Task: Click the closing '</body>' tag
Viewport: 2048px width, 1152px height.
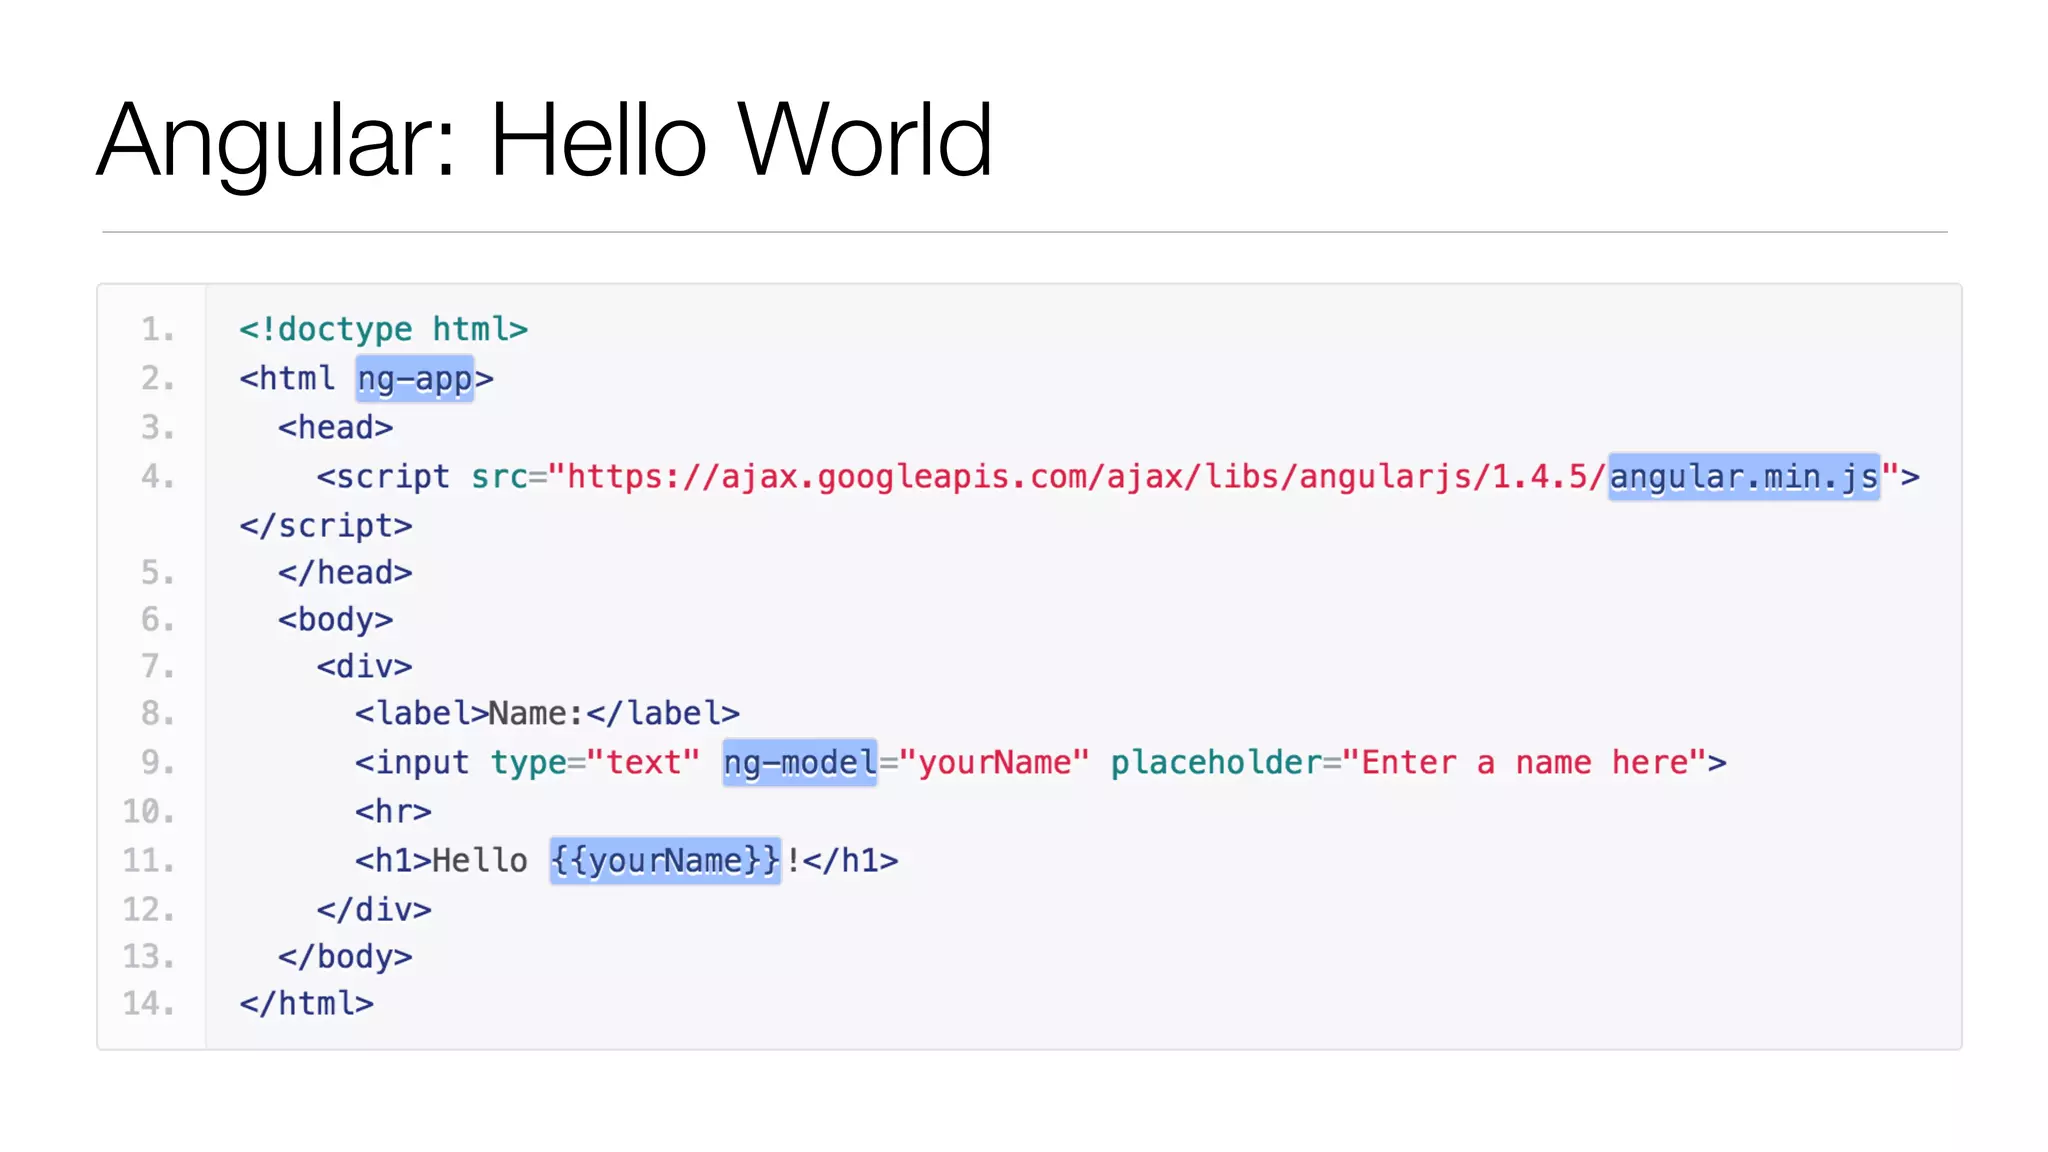Action: [x=345, y=957]
